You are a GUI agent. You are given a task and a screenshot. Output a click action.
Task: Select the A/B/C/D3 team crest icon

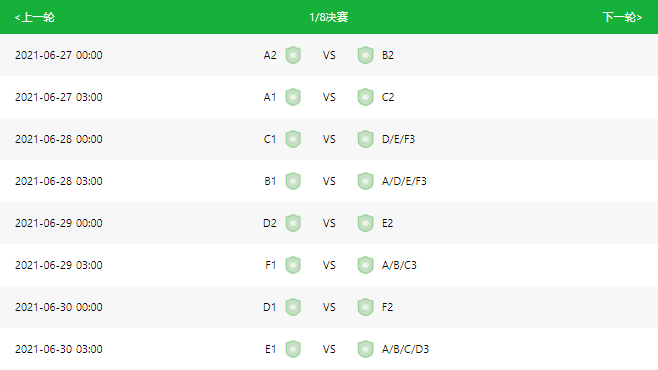pos(366,349)
